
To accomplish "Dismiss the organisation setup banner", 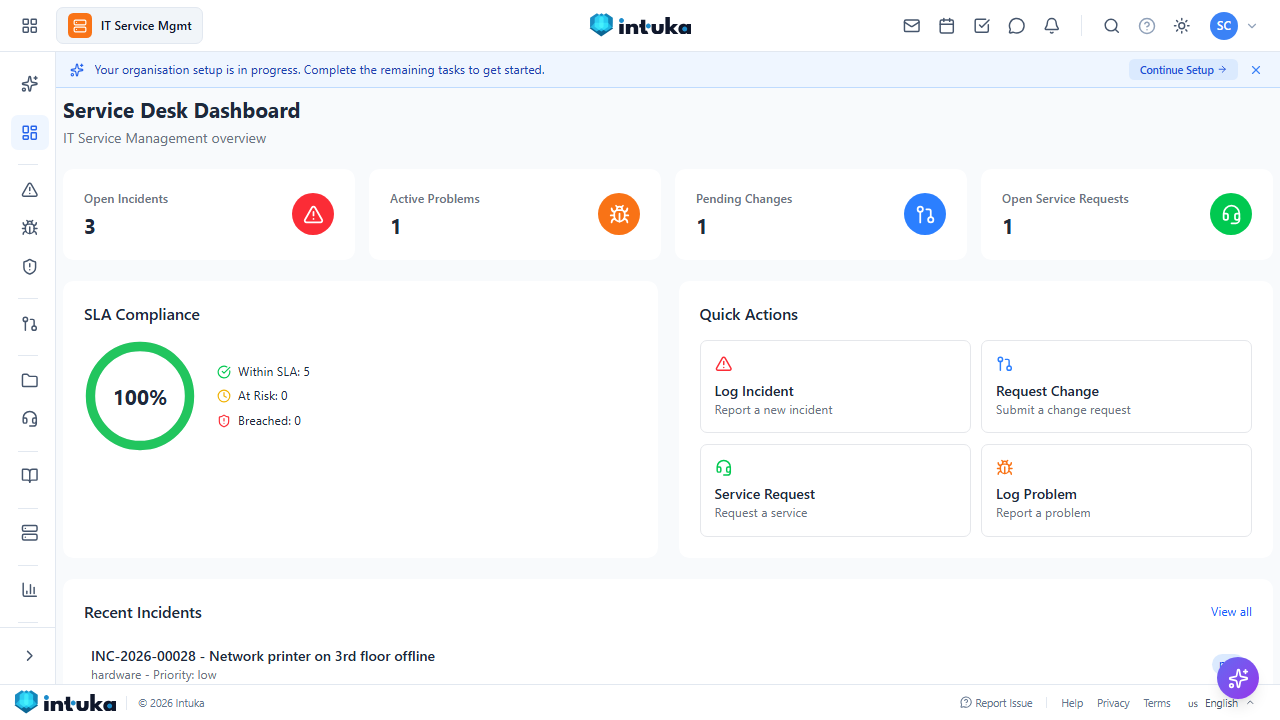I will click(1256, 70).
